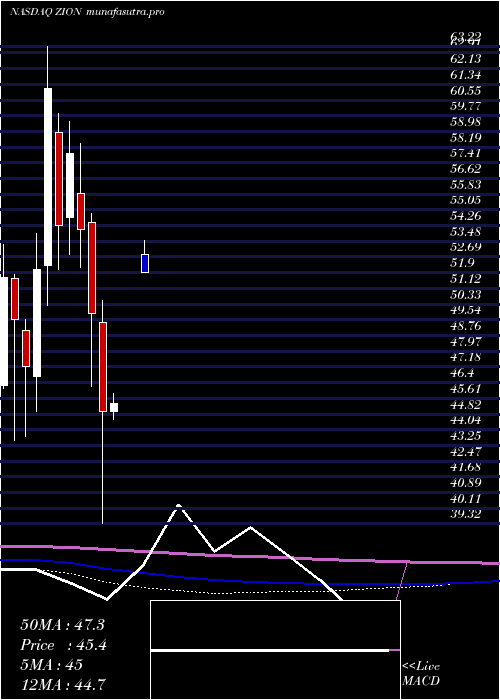This screenshot has height=700, width=500.
Task: Select the blue candlestick near 52
Action: 145,263
